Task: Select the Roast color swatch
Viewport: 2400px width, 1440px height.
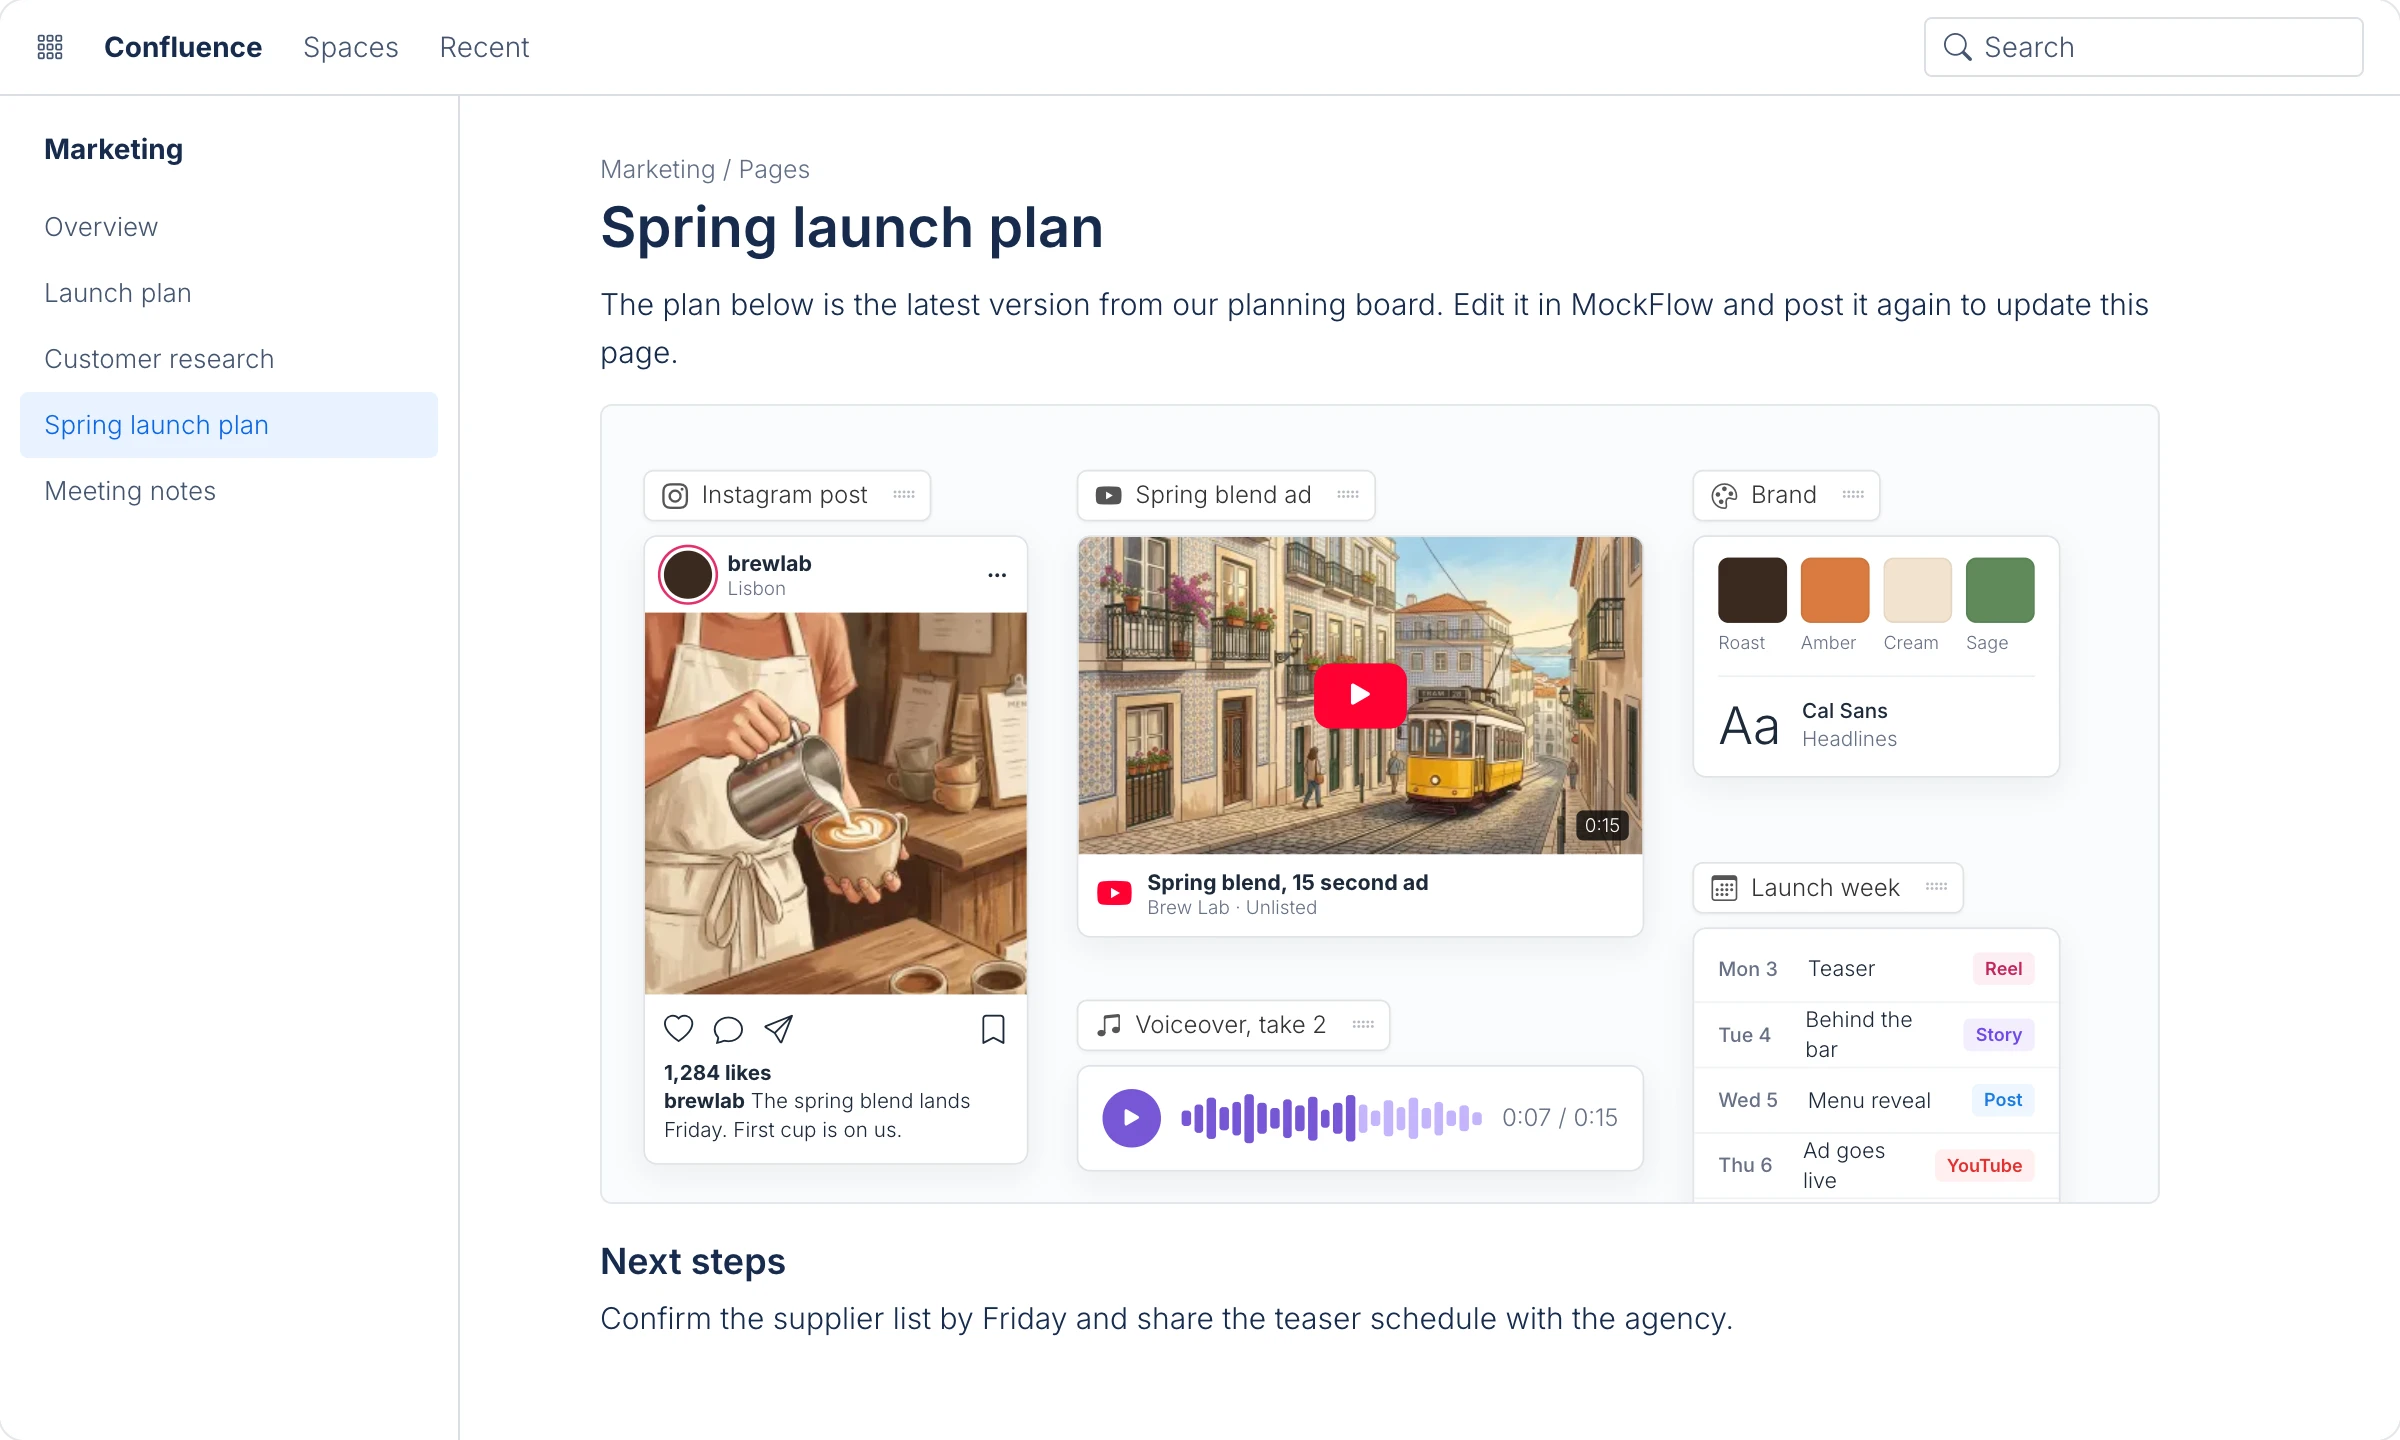Action: [1752, 590]
